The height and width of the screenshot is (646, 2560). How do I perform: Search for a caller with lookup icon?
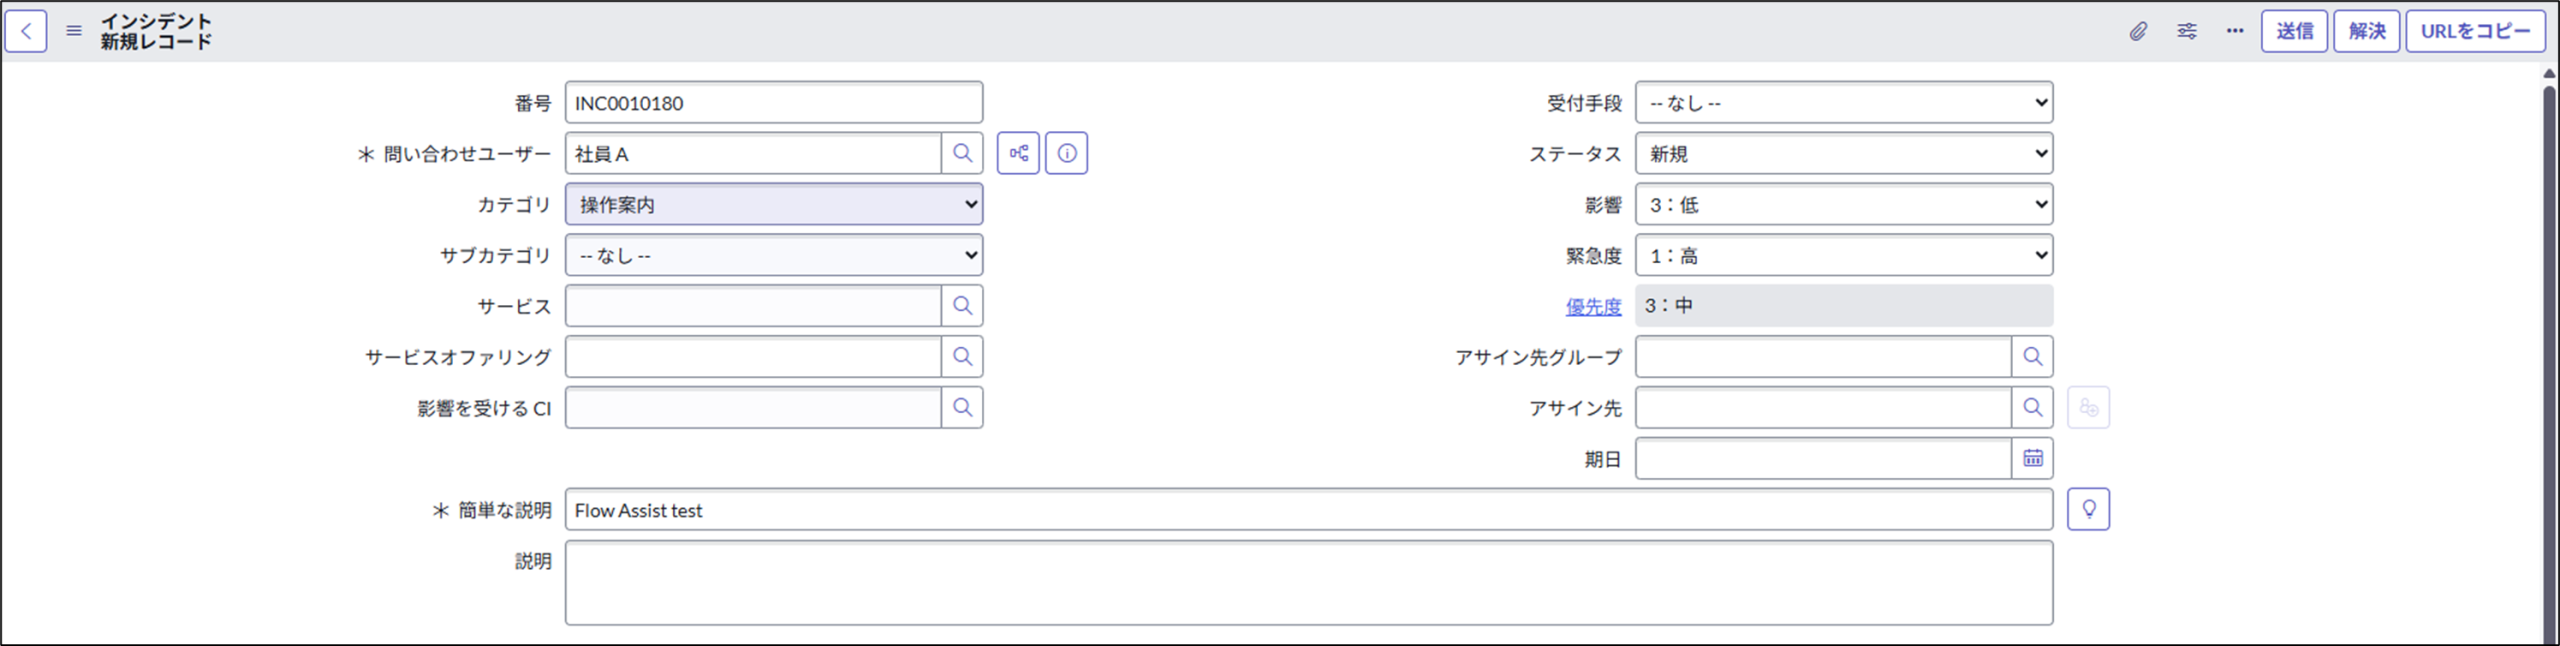[x=962, y=153]
